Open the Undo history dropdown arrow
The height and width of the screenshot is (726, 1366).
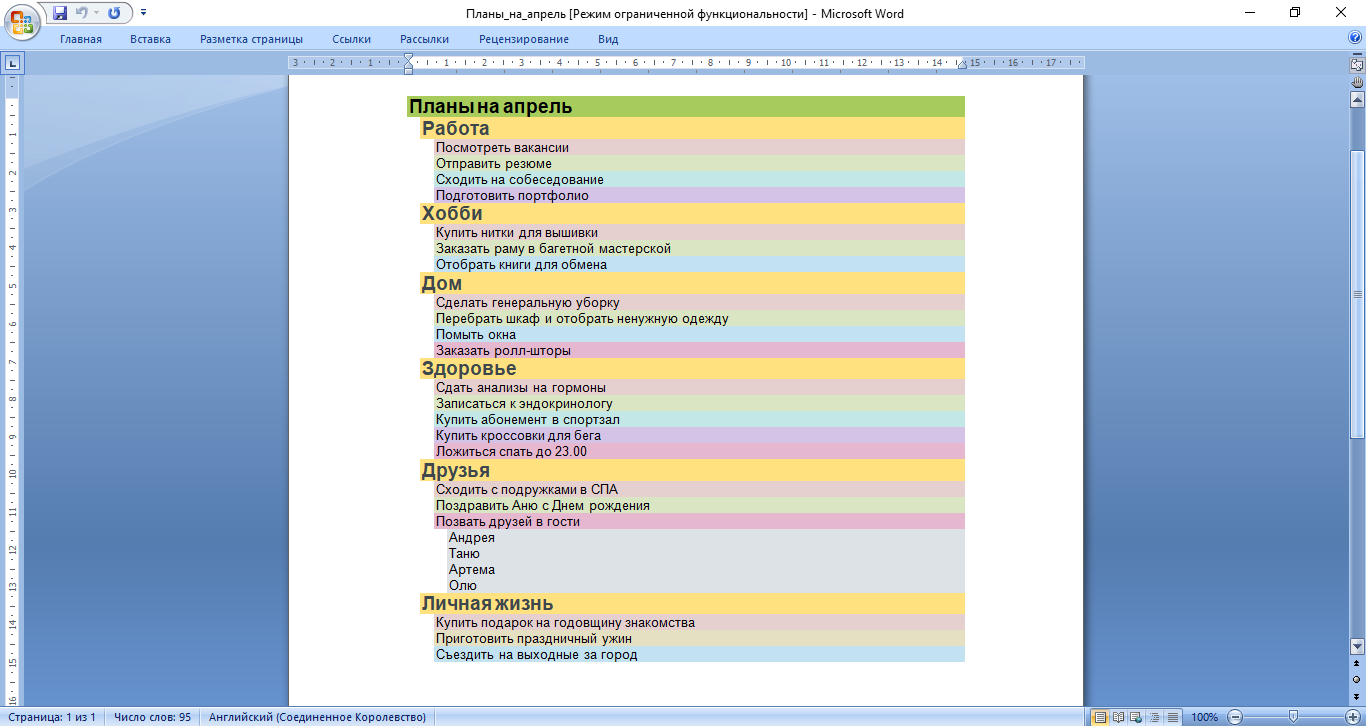pos(96,13)
